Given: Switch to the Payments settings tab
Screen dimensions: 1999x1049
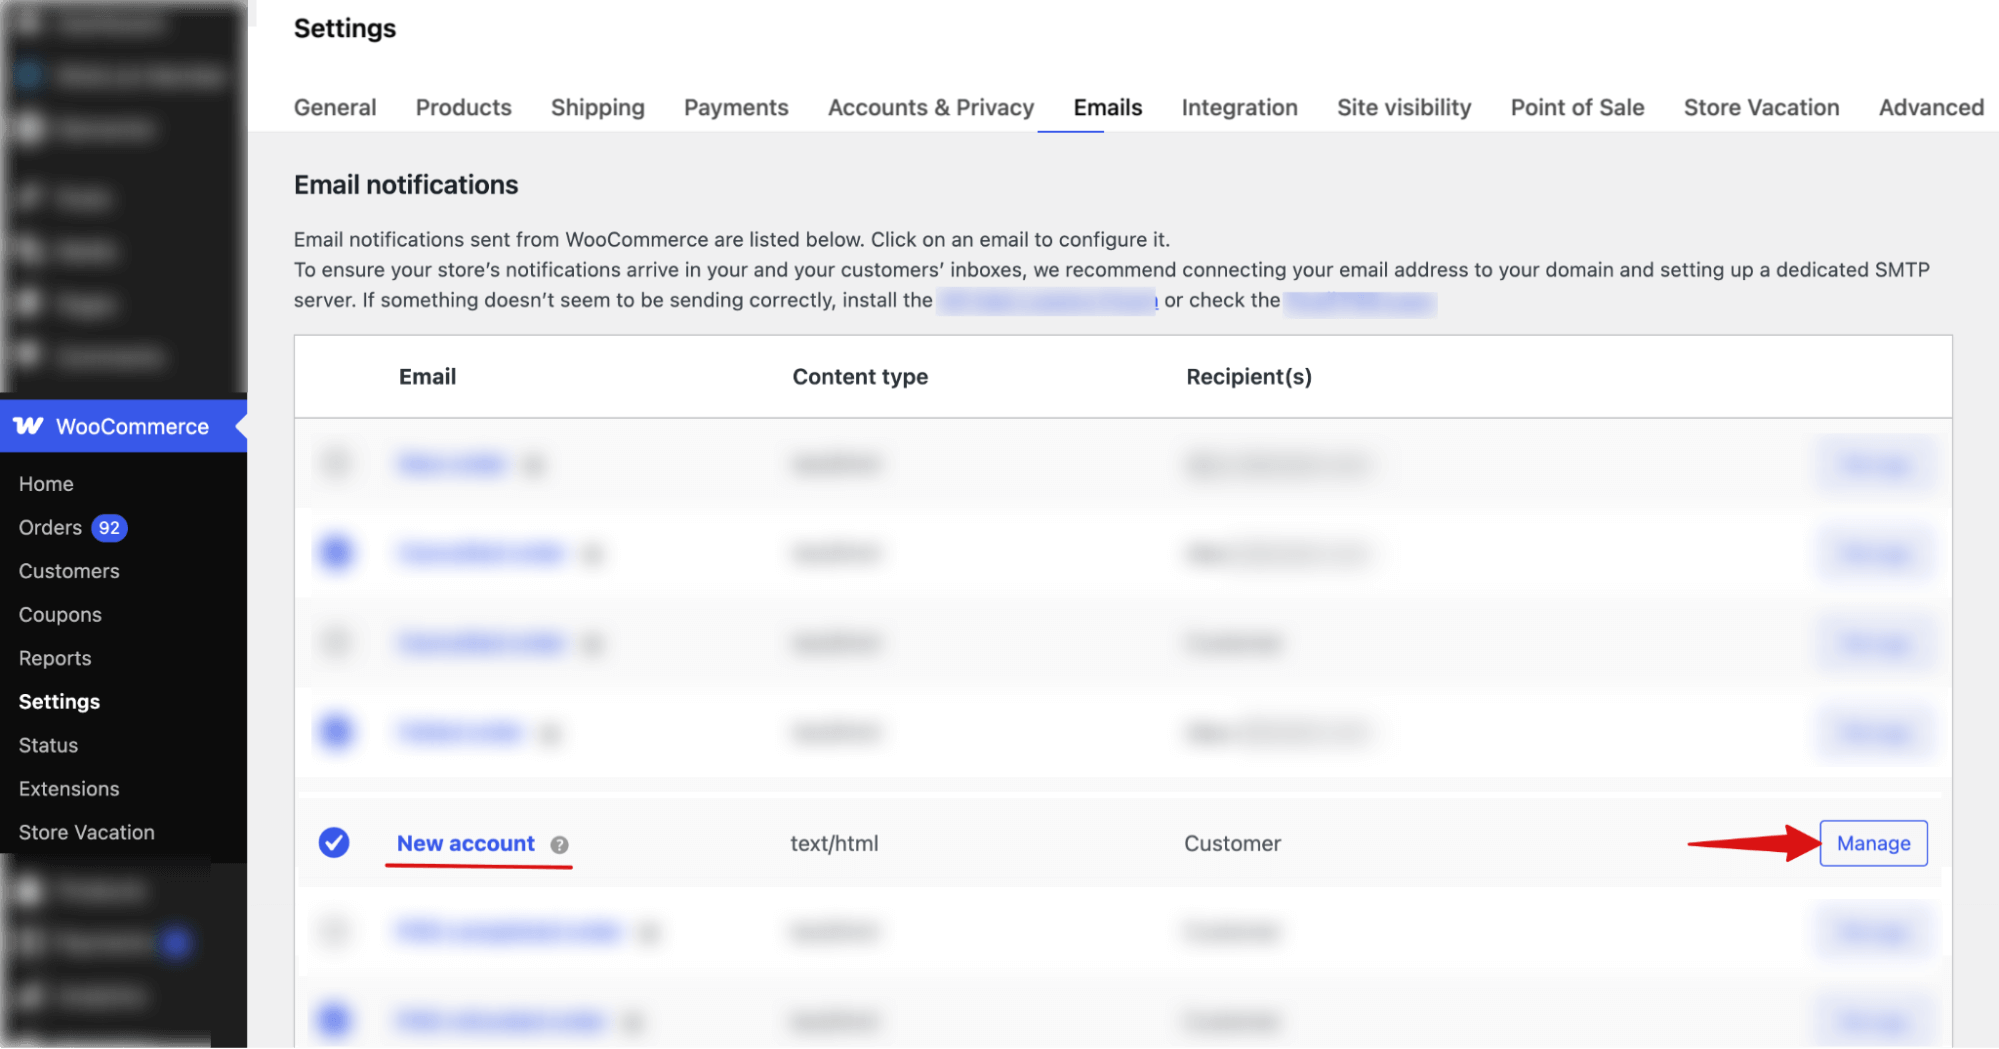Looking at the screenshot, I should pyautogui.click(x=736, y=107).
